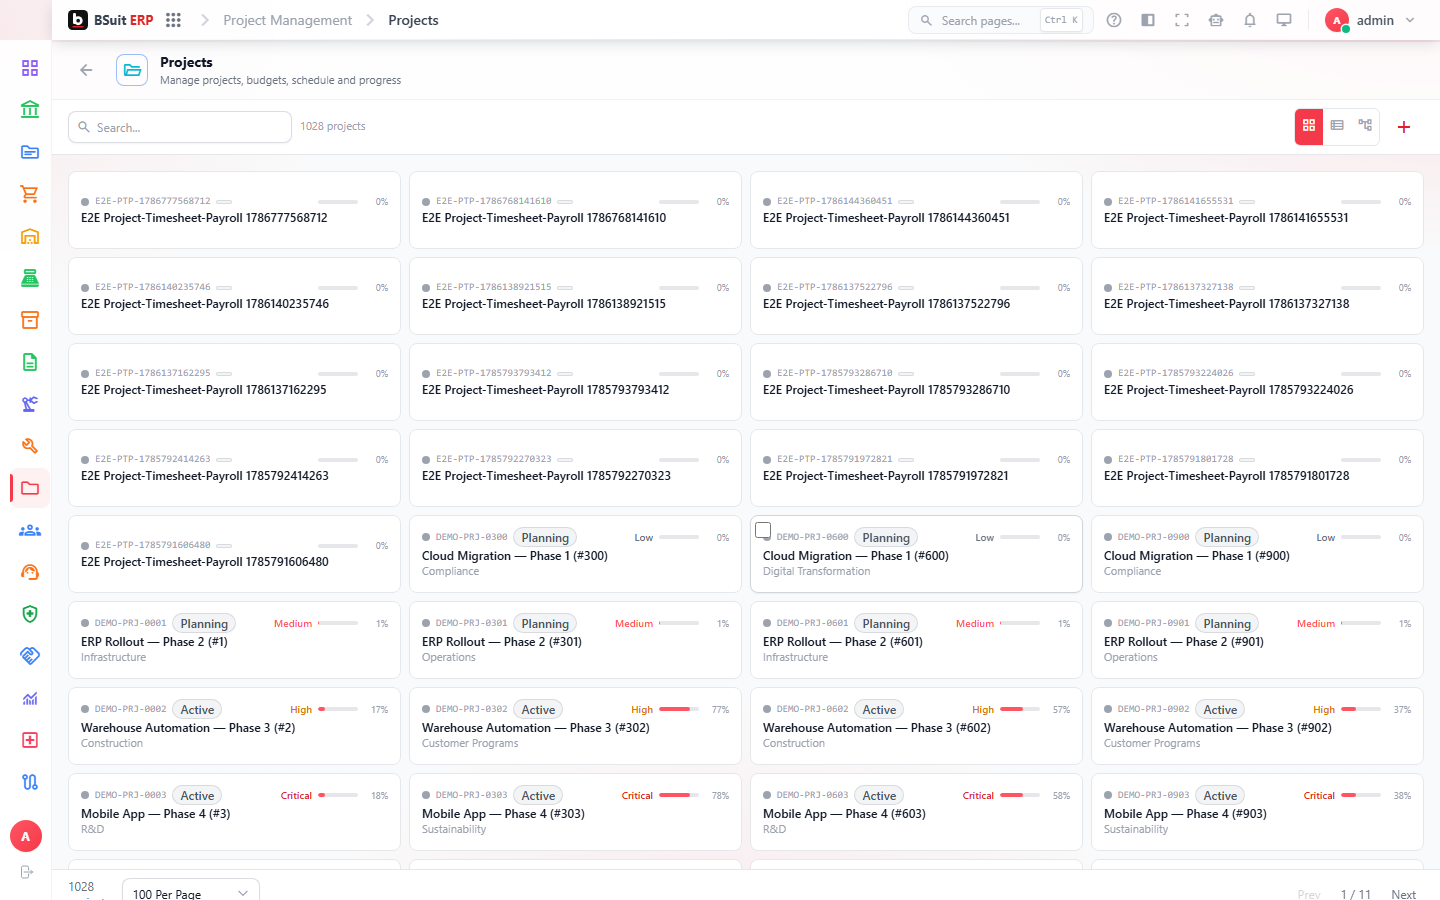Open the green cash register sidebar icon
The width and height of the screenshot is (1440, 900).
click(30, 278)
